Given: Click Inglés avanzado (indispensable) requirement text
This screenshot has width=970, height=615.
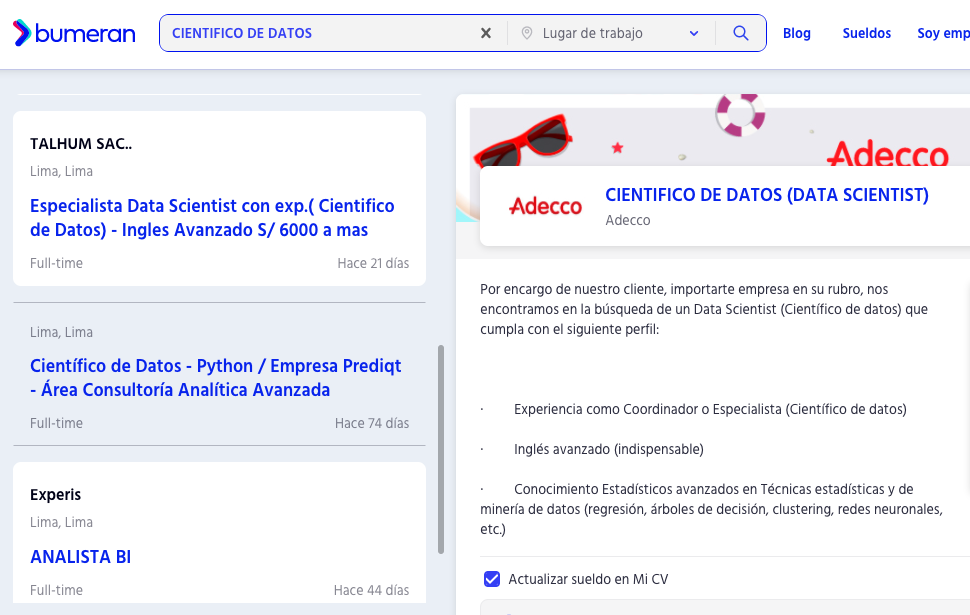Looking at the screenshot, I should (609, 449).
